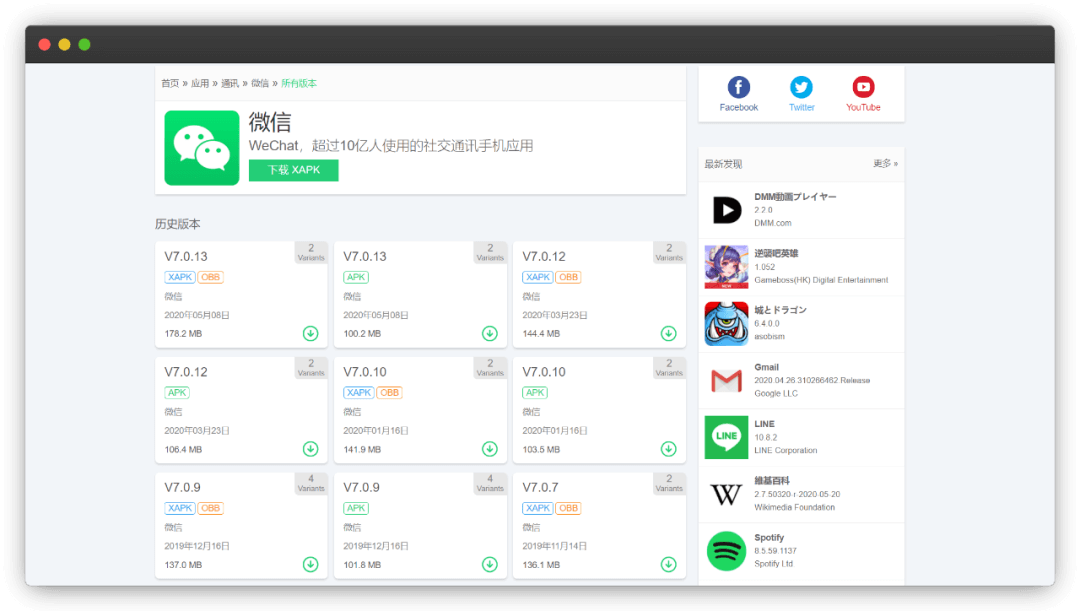Click APK tag on V7.0.9 101.8 MB card
Image resolution: width=1080 pixels, height=611 pixels.
click(356, 508)
